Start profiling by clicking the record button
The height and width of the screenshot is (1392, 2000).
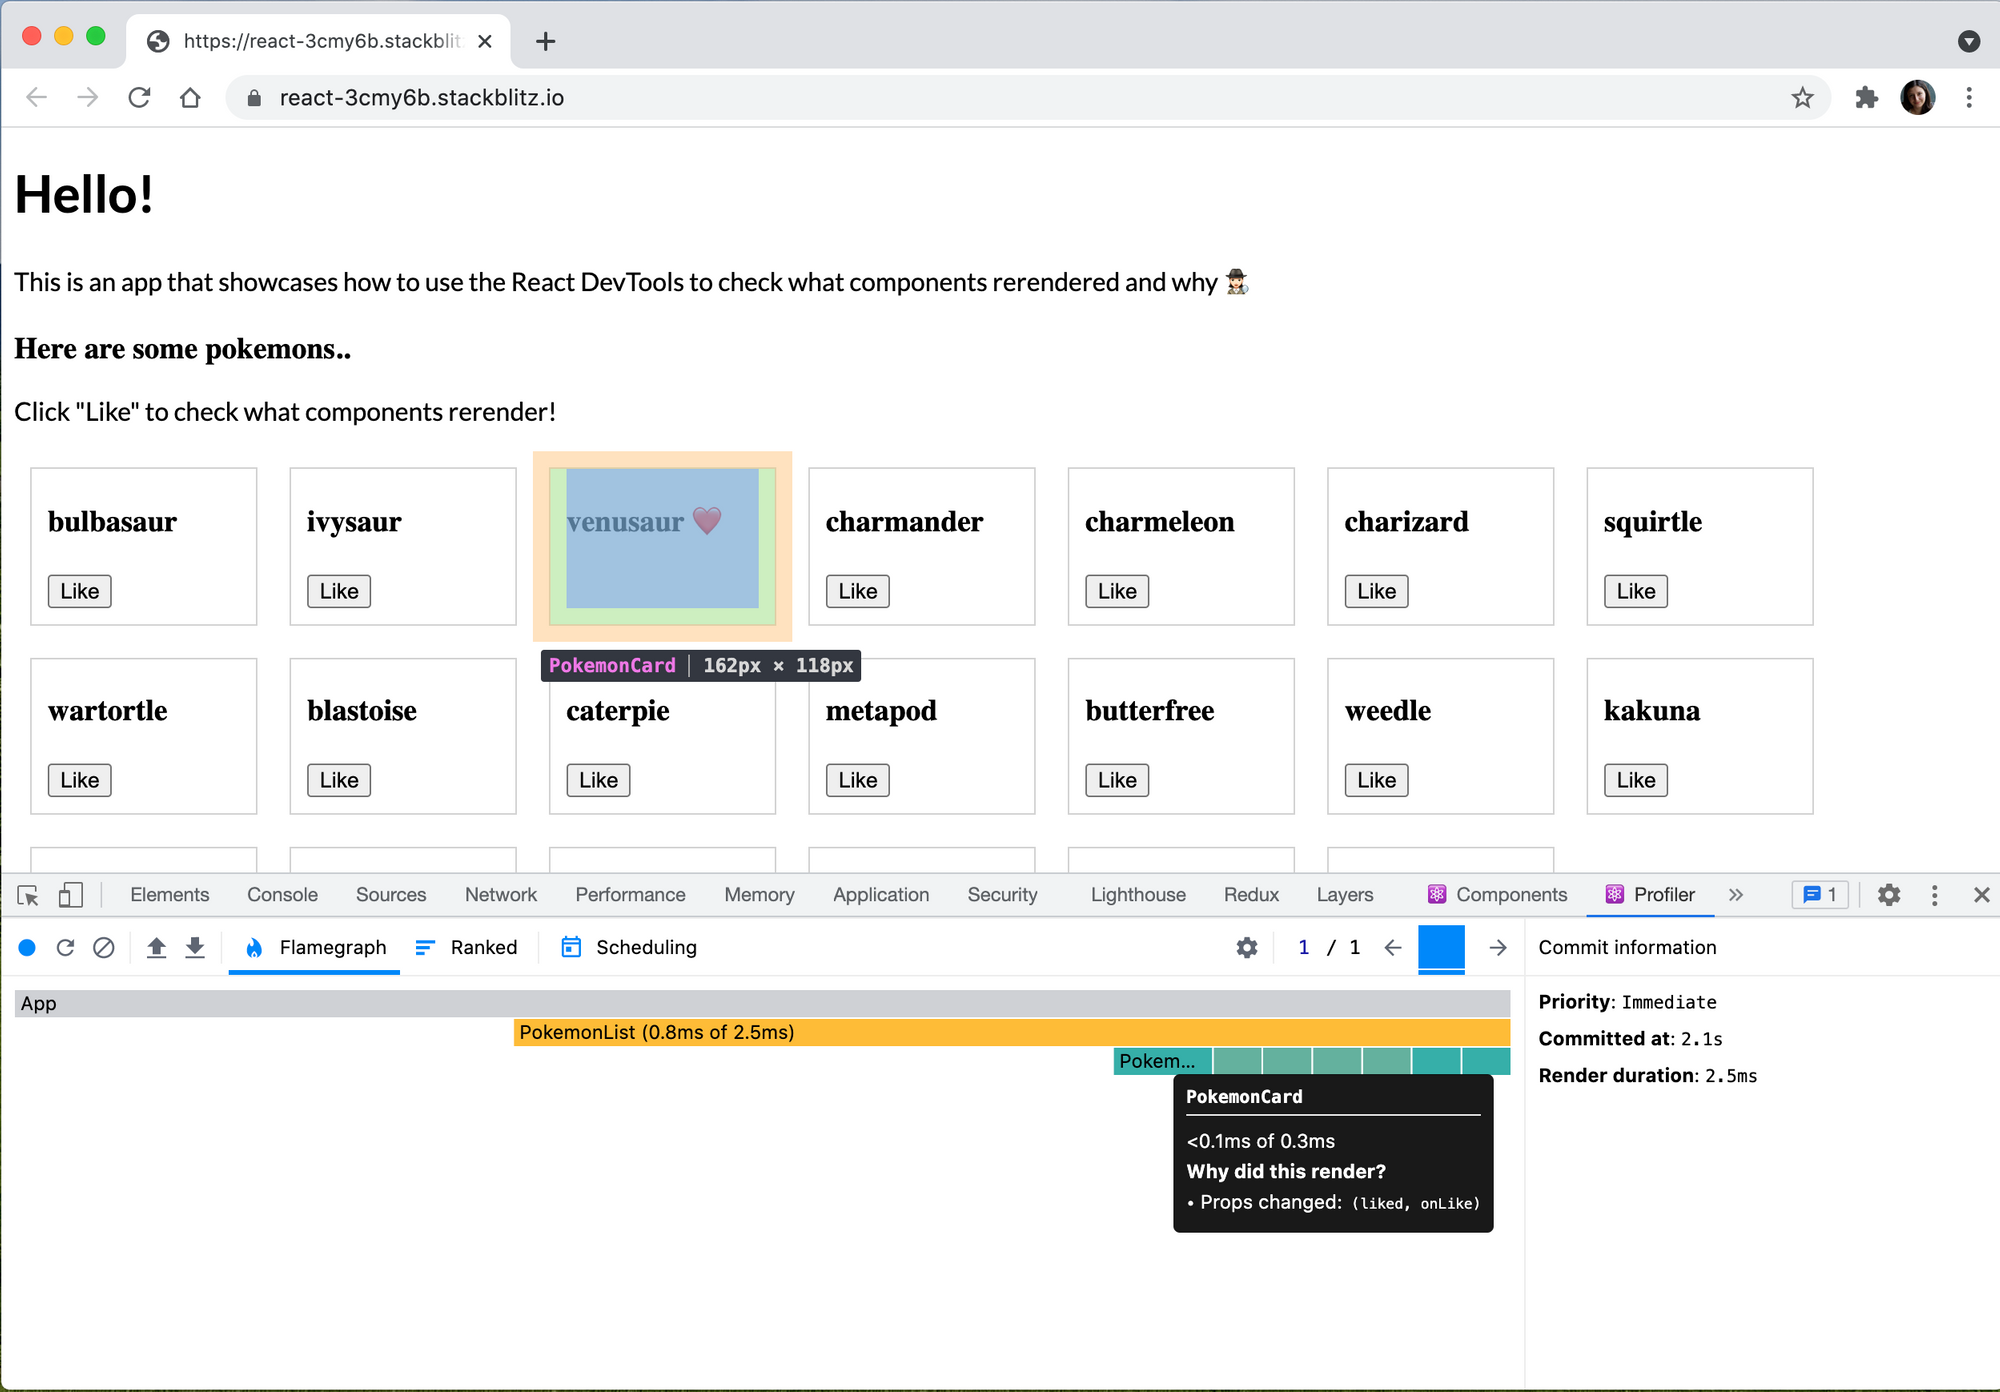pyautogui.click(x=28, y=947)
